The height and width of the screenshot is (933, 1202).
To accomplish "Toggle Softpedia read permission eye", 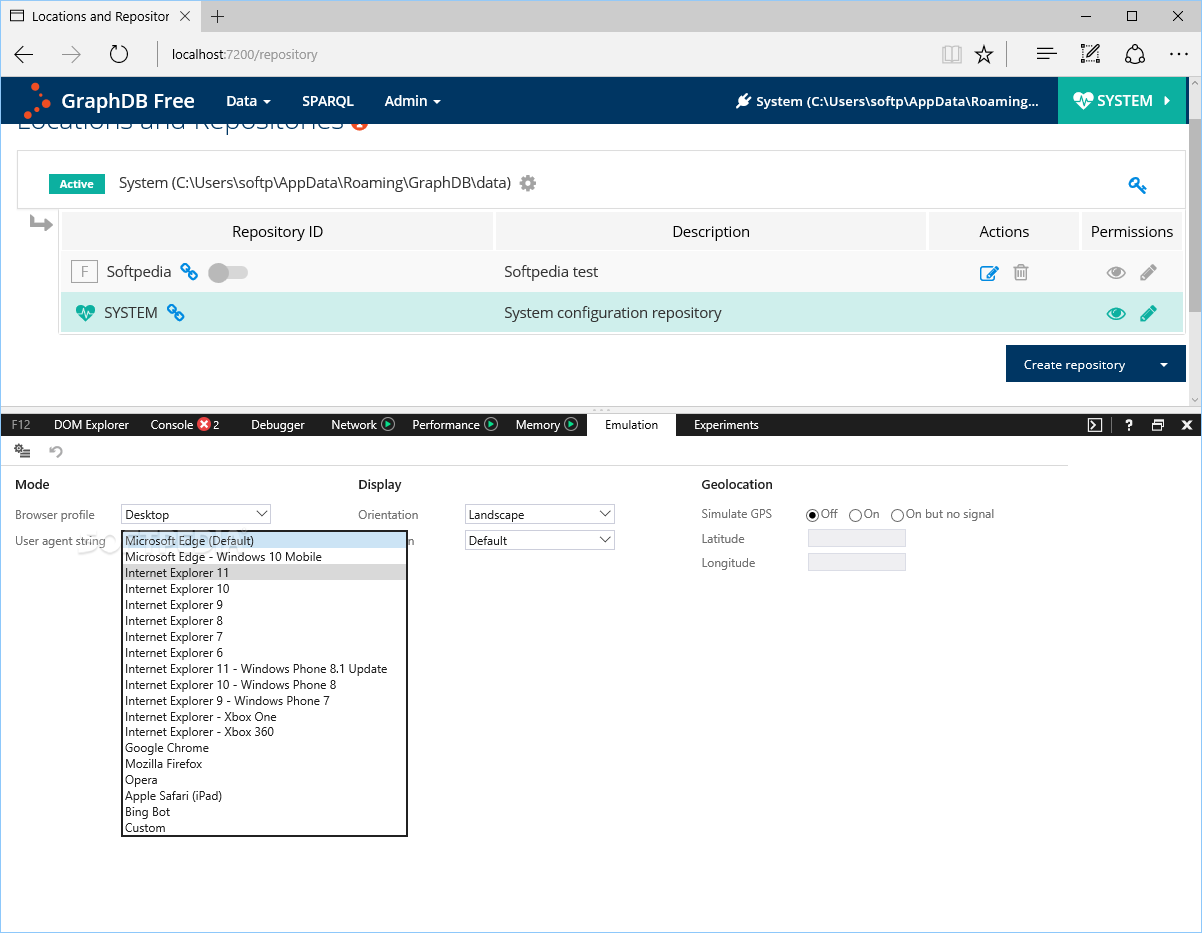I will click(x=1116, y=272).
